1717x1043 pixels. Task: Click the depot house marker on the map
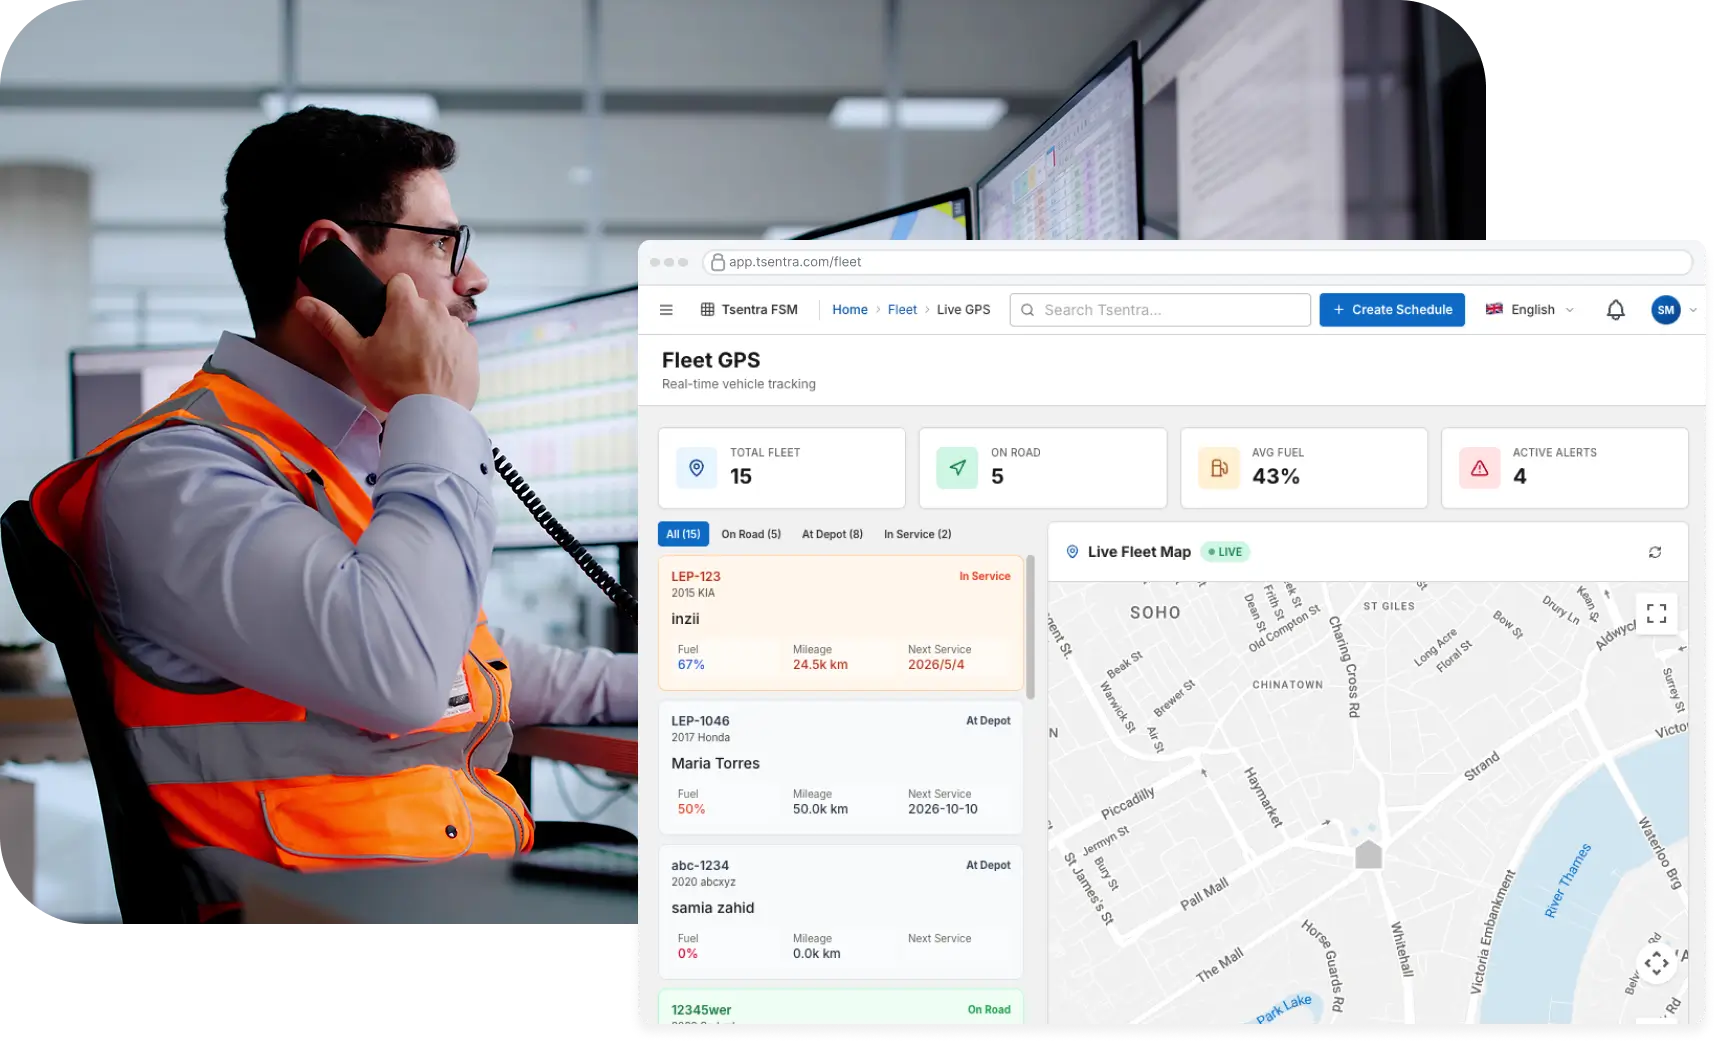point(1368,855)
